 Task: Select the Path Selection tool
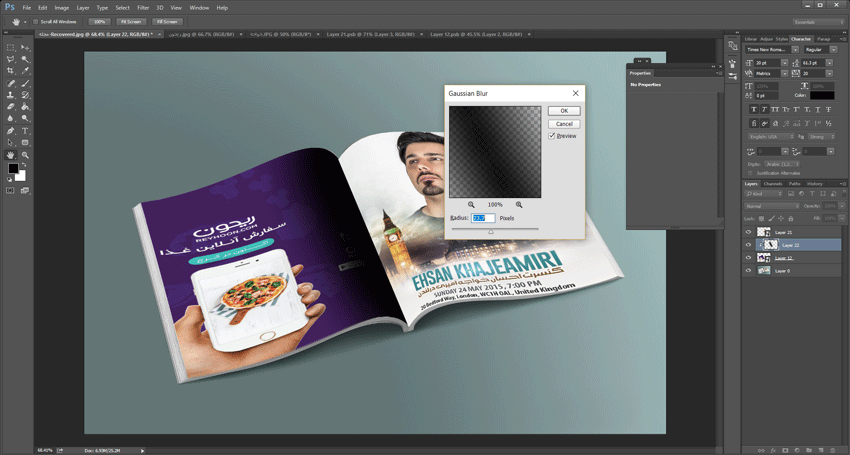10,143
